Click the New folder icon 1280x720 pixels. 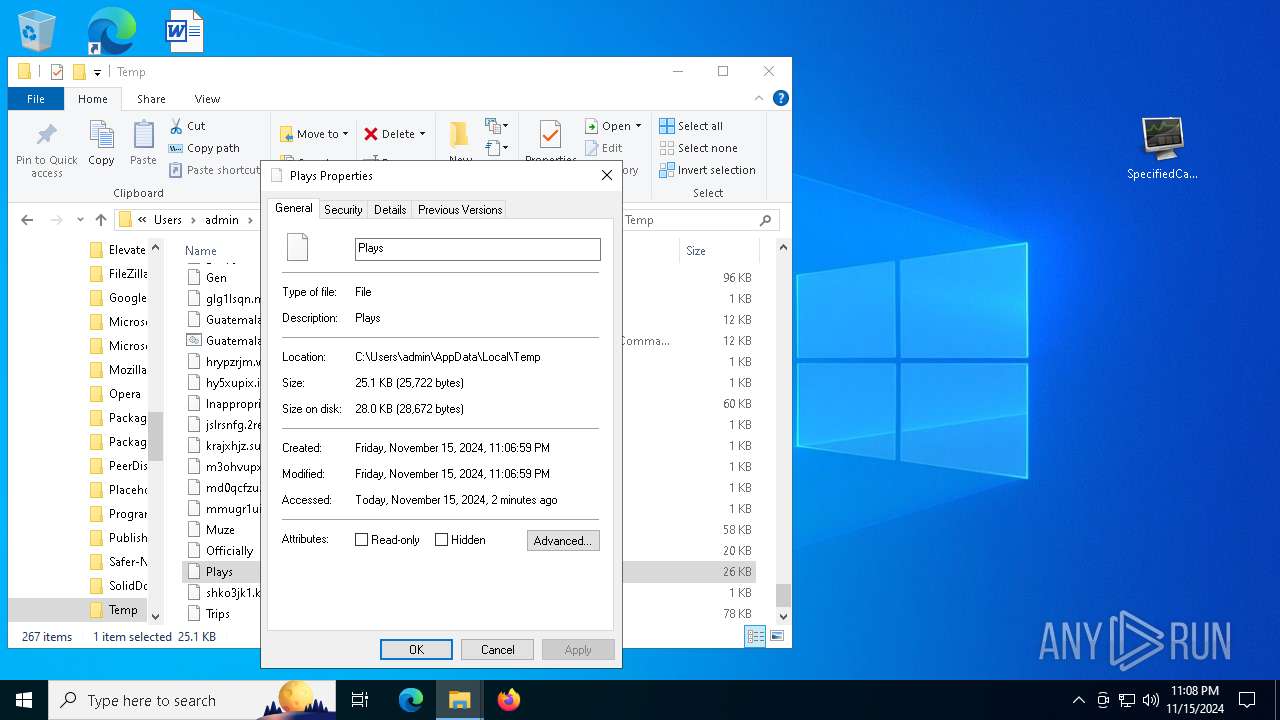pos(459,135)
